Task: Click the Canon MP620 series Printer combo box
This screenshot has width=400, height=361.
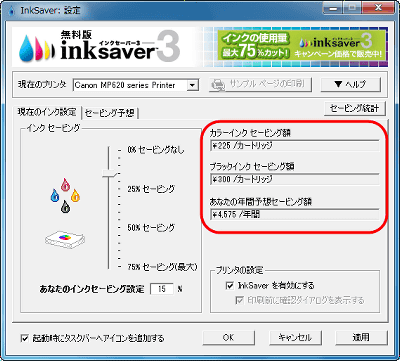Action: click(136, 85)
